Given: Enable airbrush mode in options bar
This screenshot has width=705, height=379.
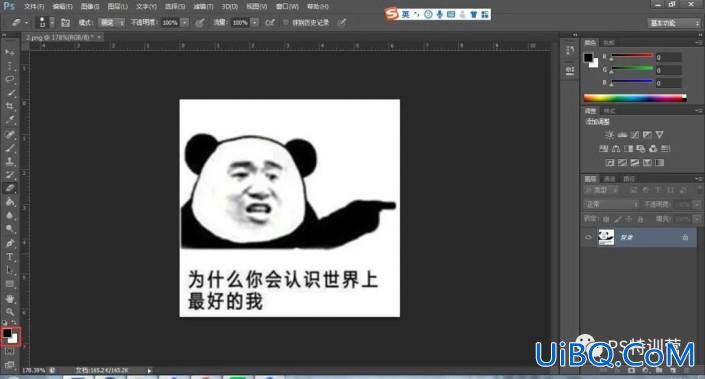Looking at the screenshot, I should (270, 22).
